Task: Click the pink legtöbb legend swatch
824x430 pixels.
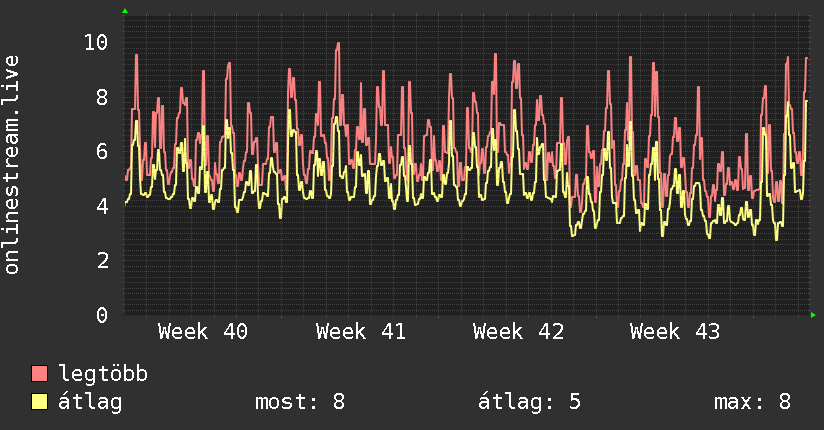Action: pos(39,373)
